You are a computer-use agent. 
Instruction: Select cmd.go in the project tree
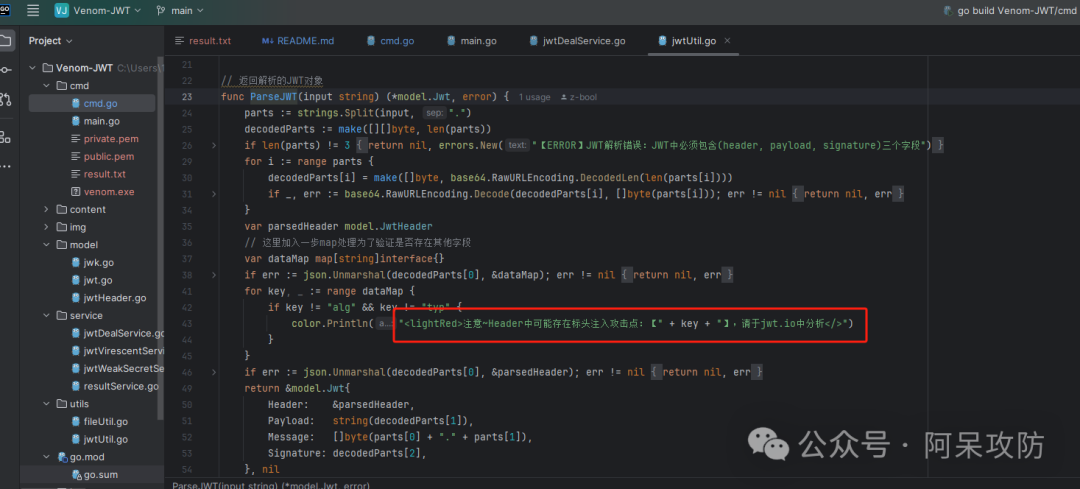pyautogui.click(x=92, y=103)
